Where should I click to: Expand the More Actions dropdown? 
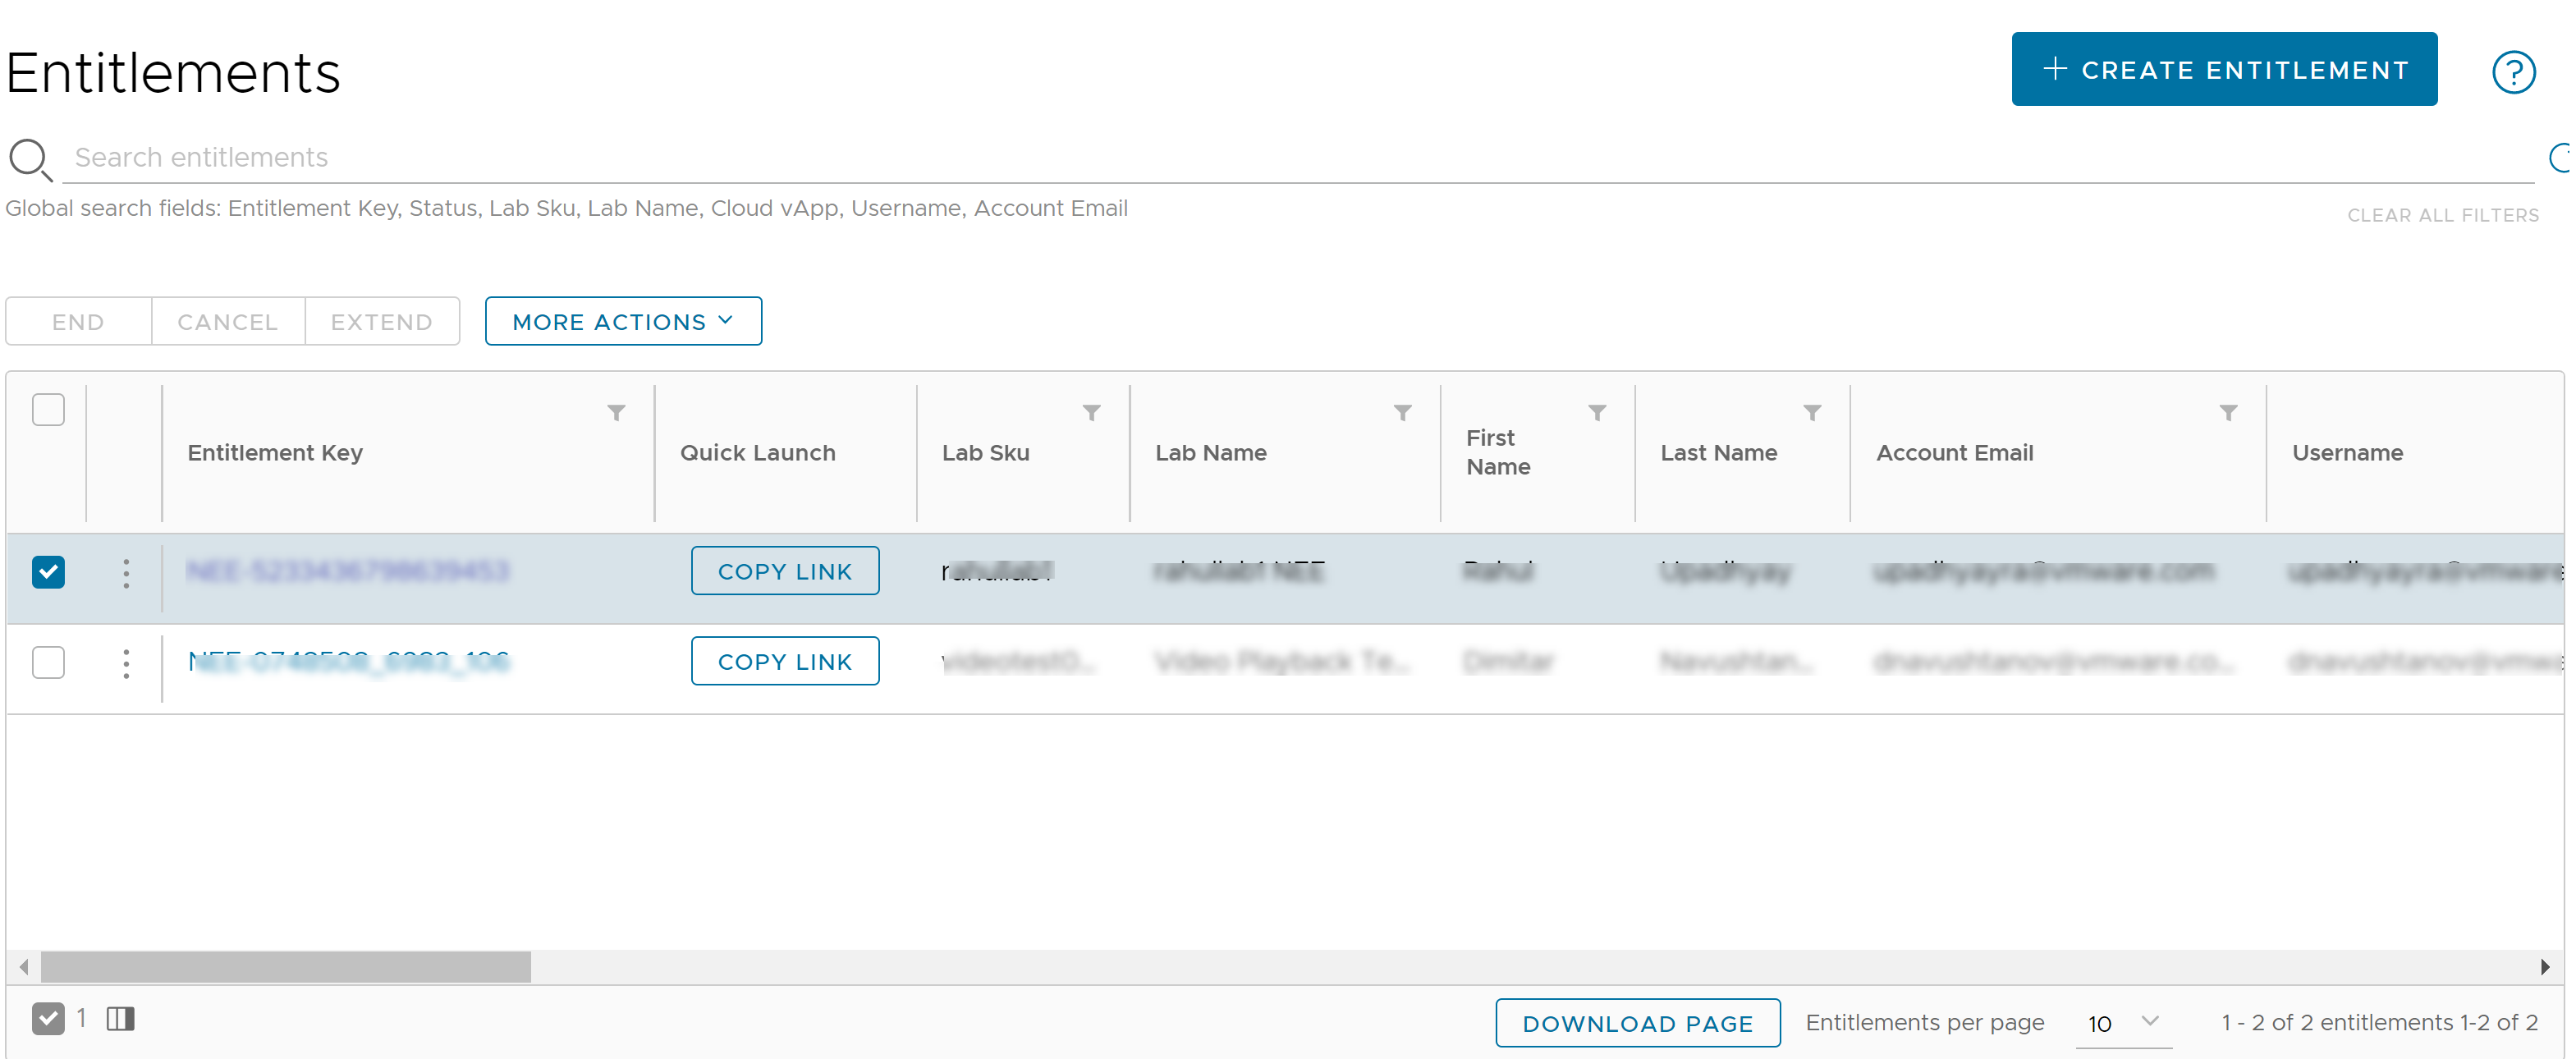point(623,321)
